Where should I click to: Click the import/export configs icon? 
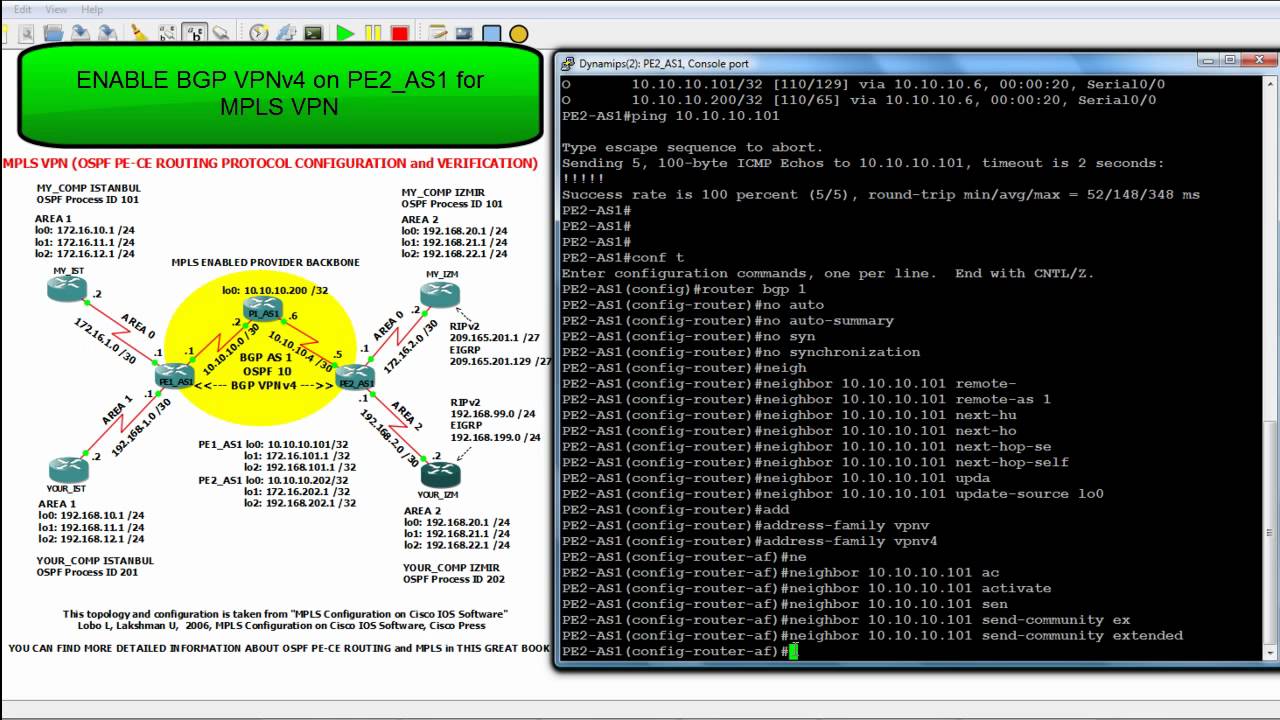coord(286,33)
